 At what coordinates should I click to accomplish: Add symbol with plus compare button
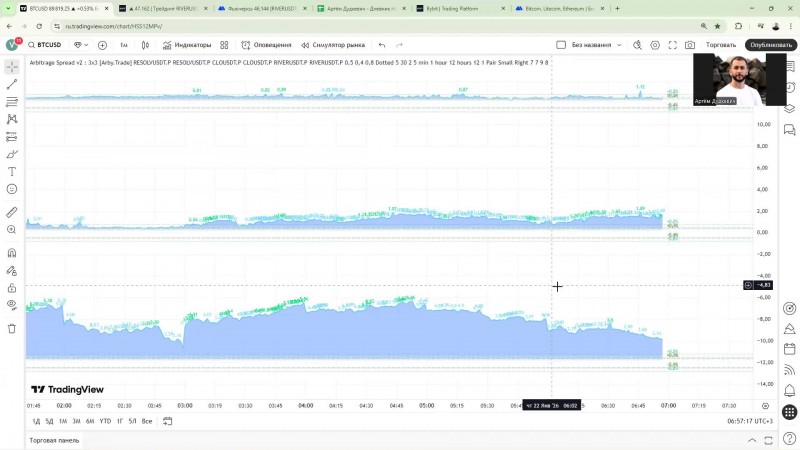tap(102, 45)
